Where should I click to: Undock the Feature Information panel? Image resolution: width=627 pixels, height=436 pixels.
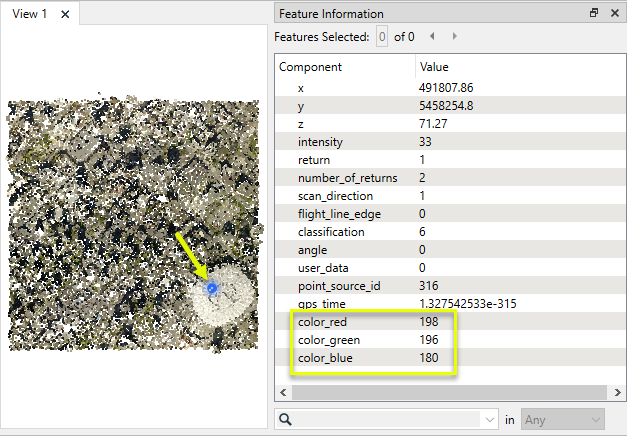tap(594, 14)
